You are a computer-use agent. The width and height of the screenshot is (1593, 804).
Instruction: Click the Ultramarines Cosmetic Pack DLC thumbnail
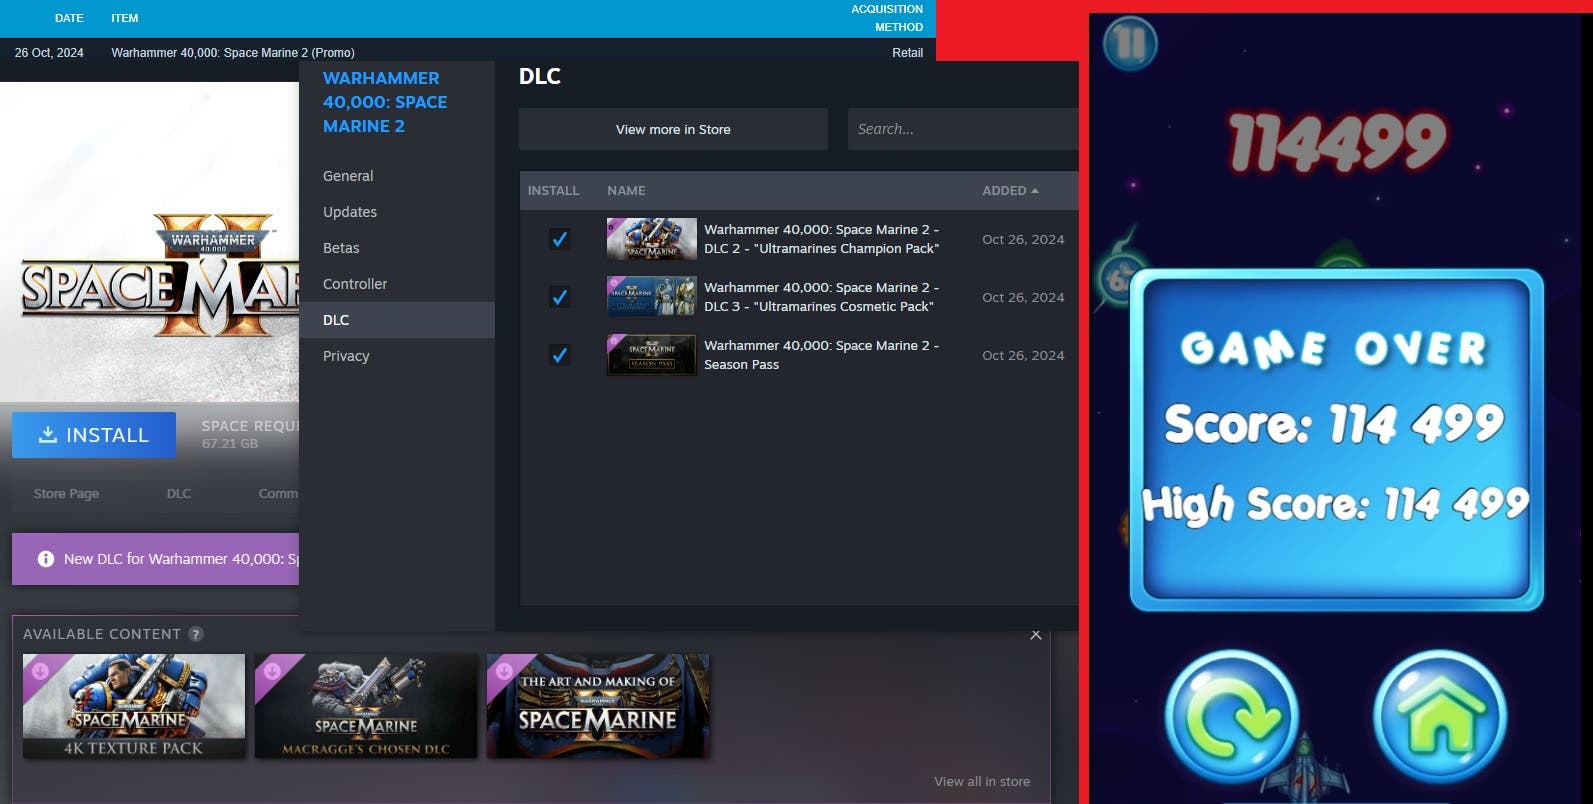point(652,297)
